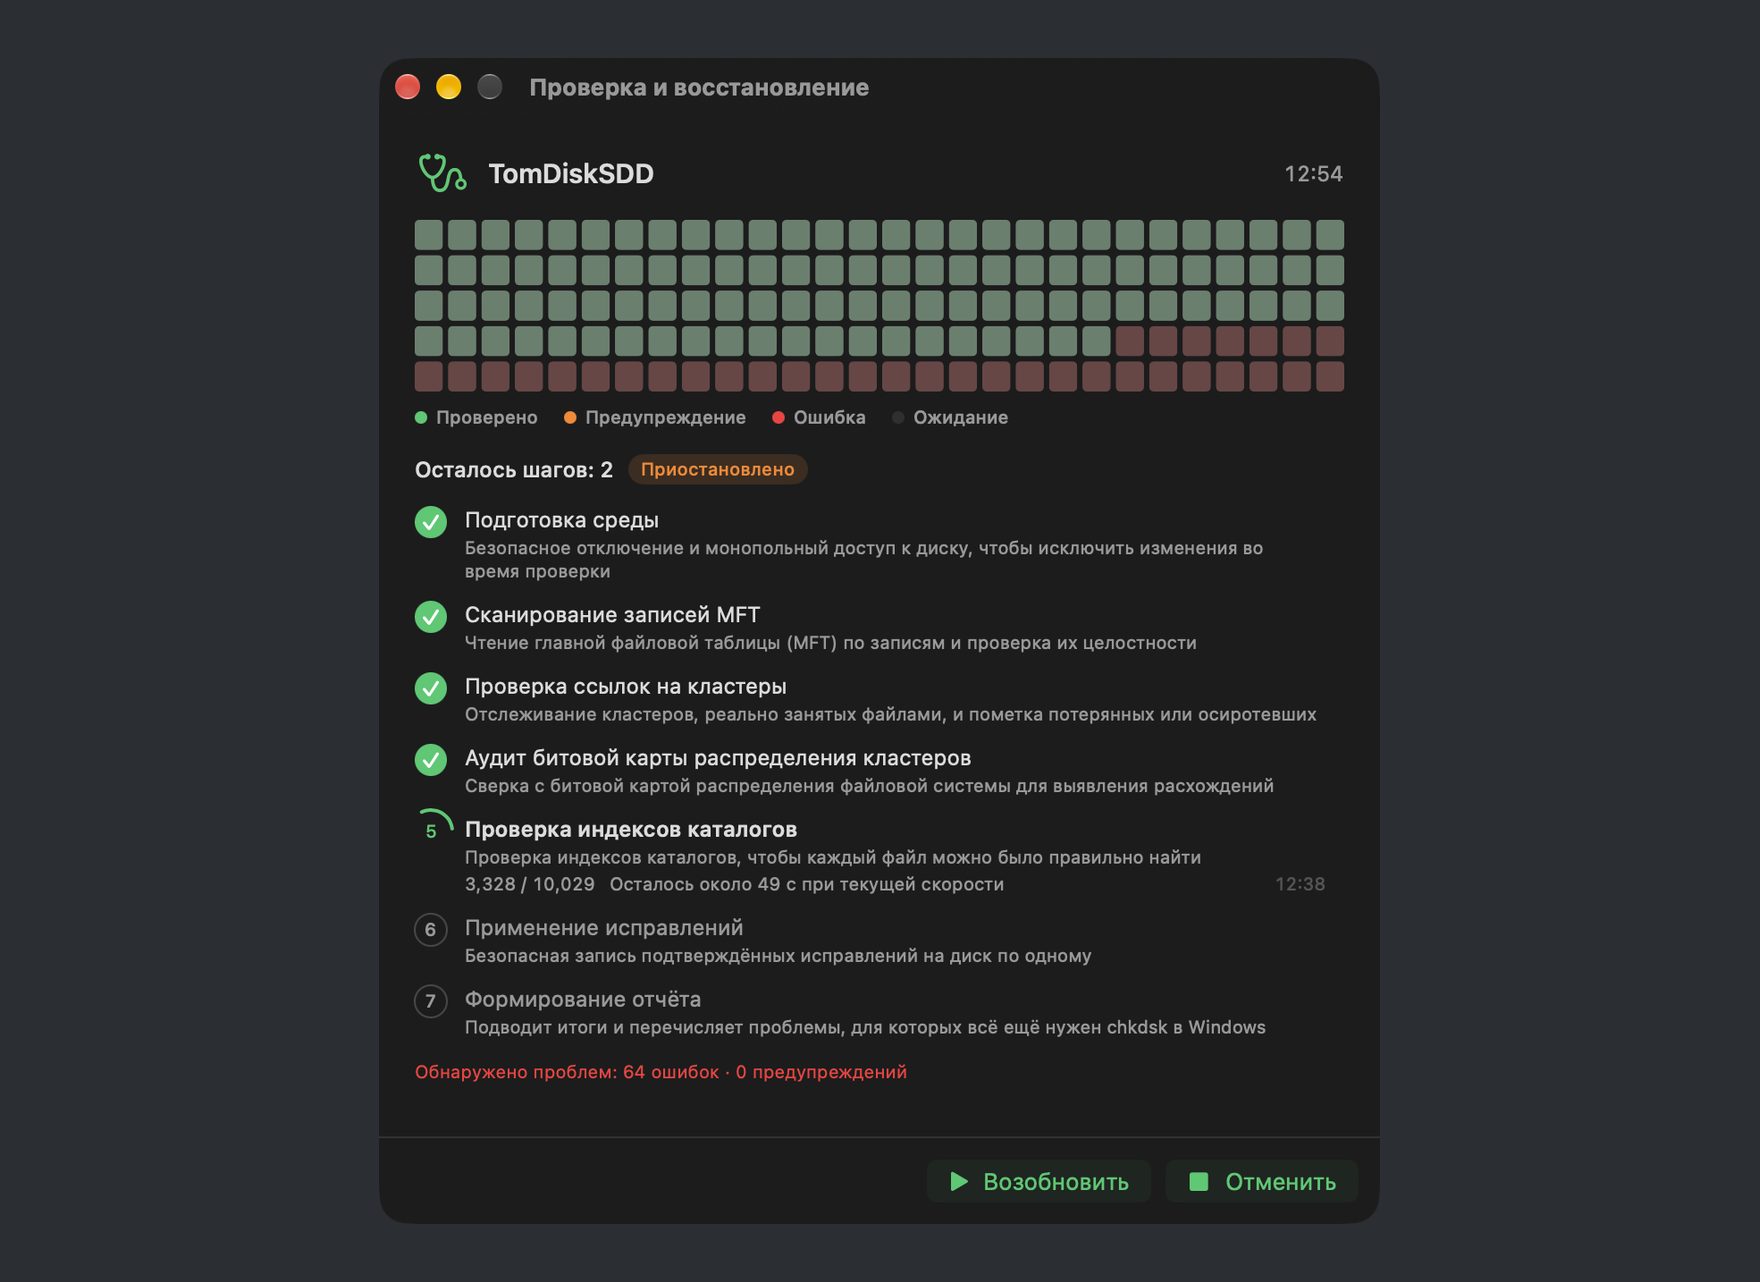Click the checkmark for Аудит битовой карты
Image resolution: width=1760 pixels, height=1282 pixels.
(431, 759)
